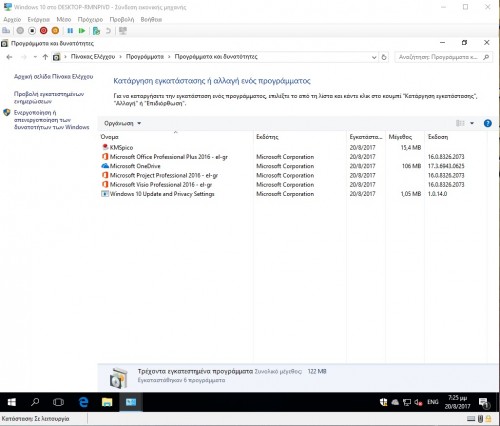Click the red Shut Down VM icon
The height and width of the screenshot is (426, 500).
pyautogui.click(x=44, y=31)
